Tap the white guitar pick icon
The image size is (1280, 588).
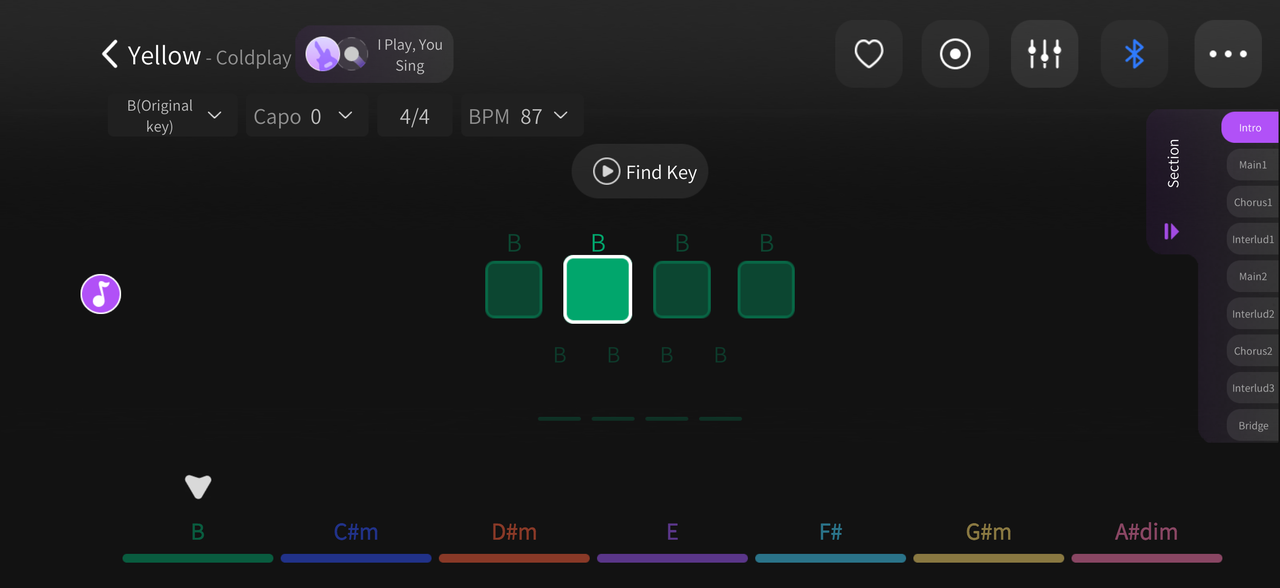tap(198, 487)
